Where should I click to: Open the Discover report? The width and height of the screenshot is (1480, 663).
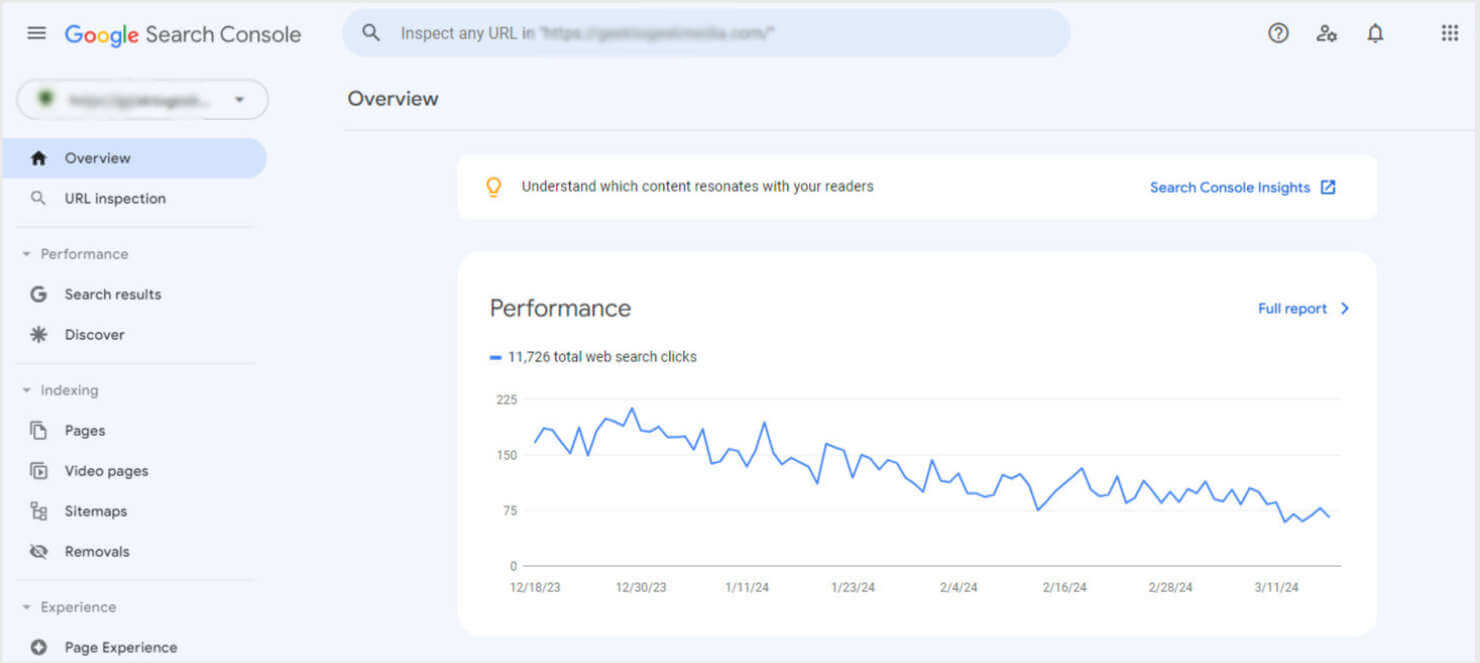95,334
